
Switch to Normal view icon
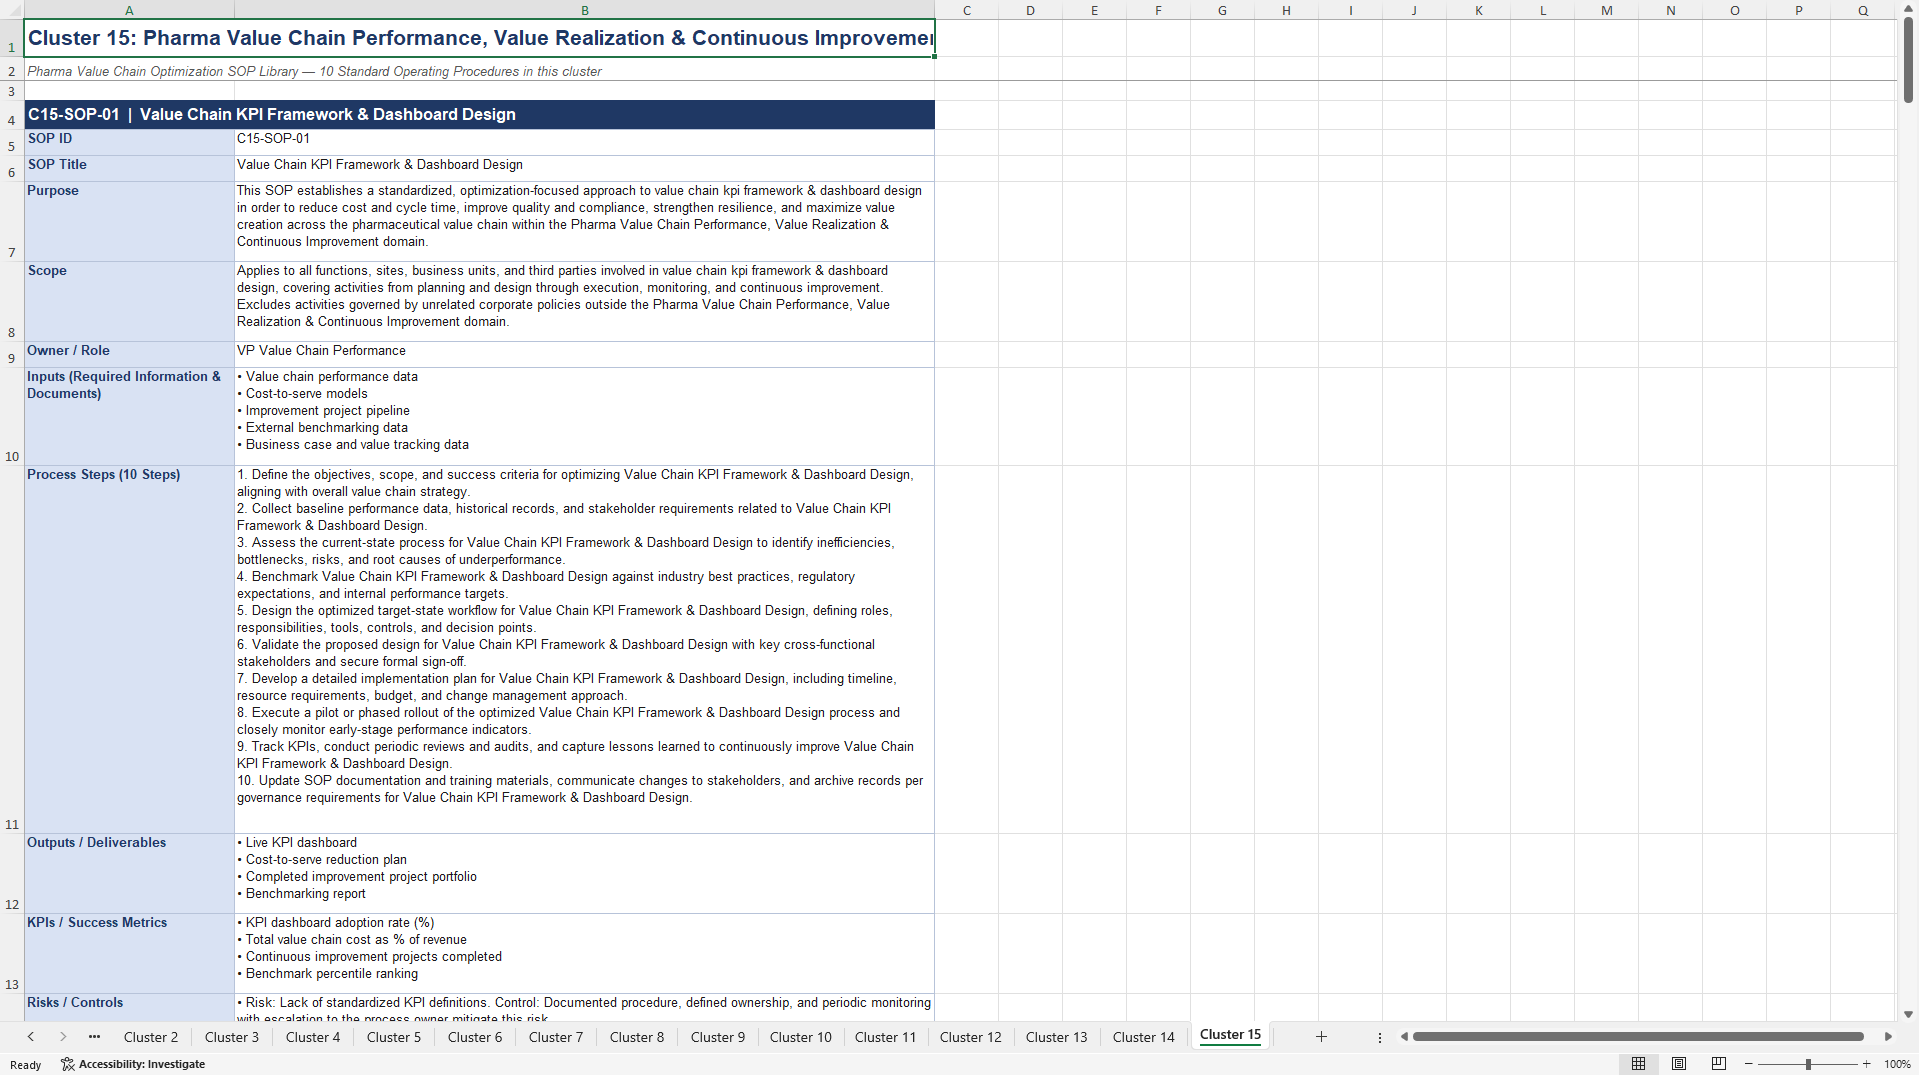click(1638, 1064)
